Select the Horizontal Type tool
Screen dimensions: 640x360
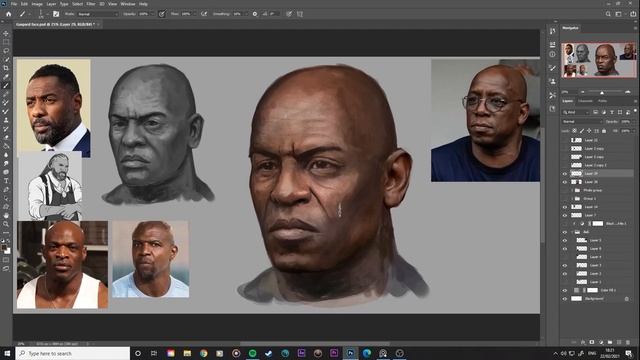(6, 181)
